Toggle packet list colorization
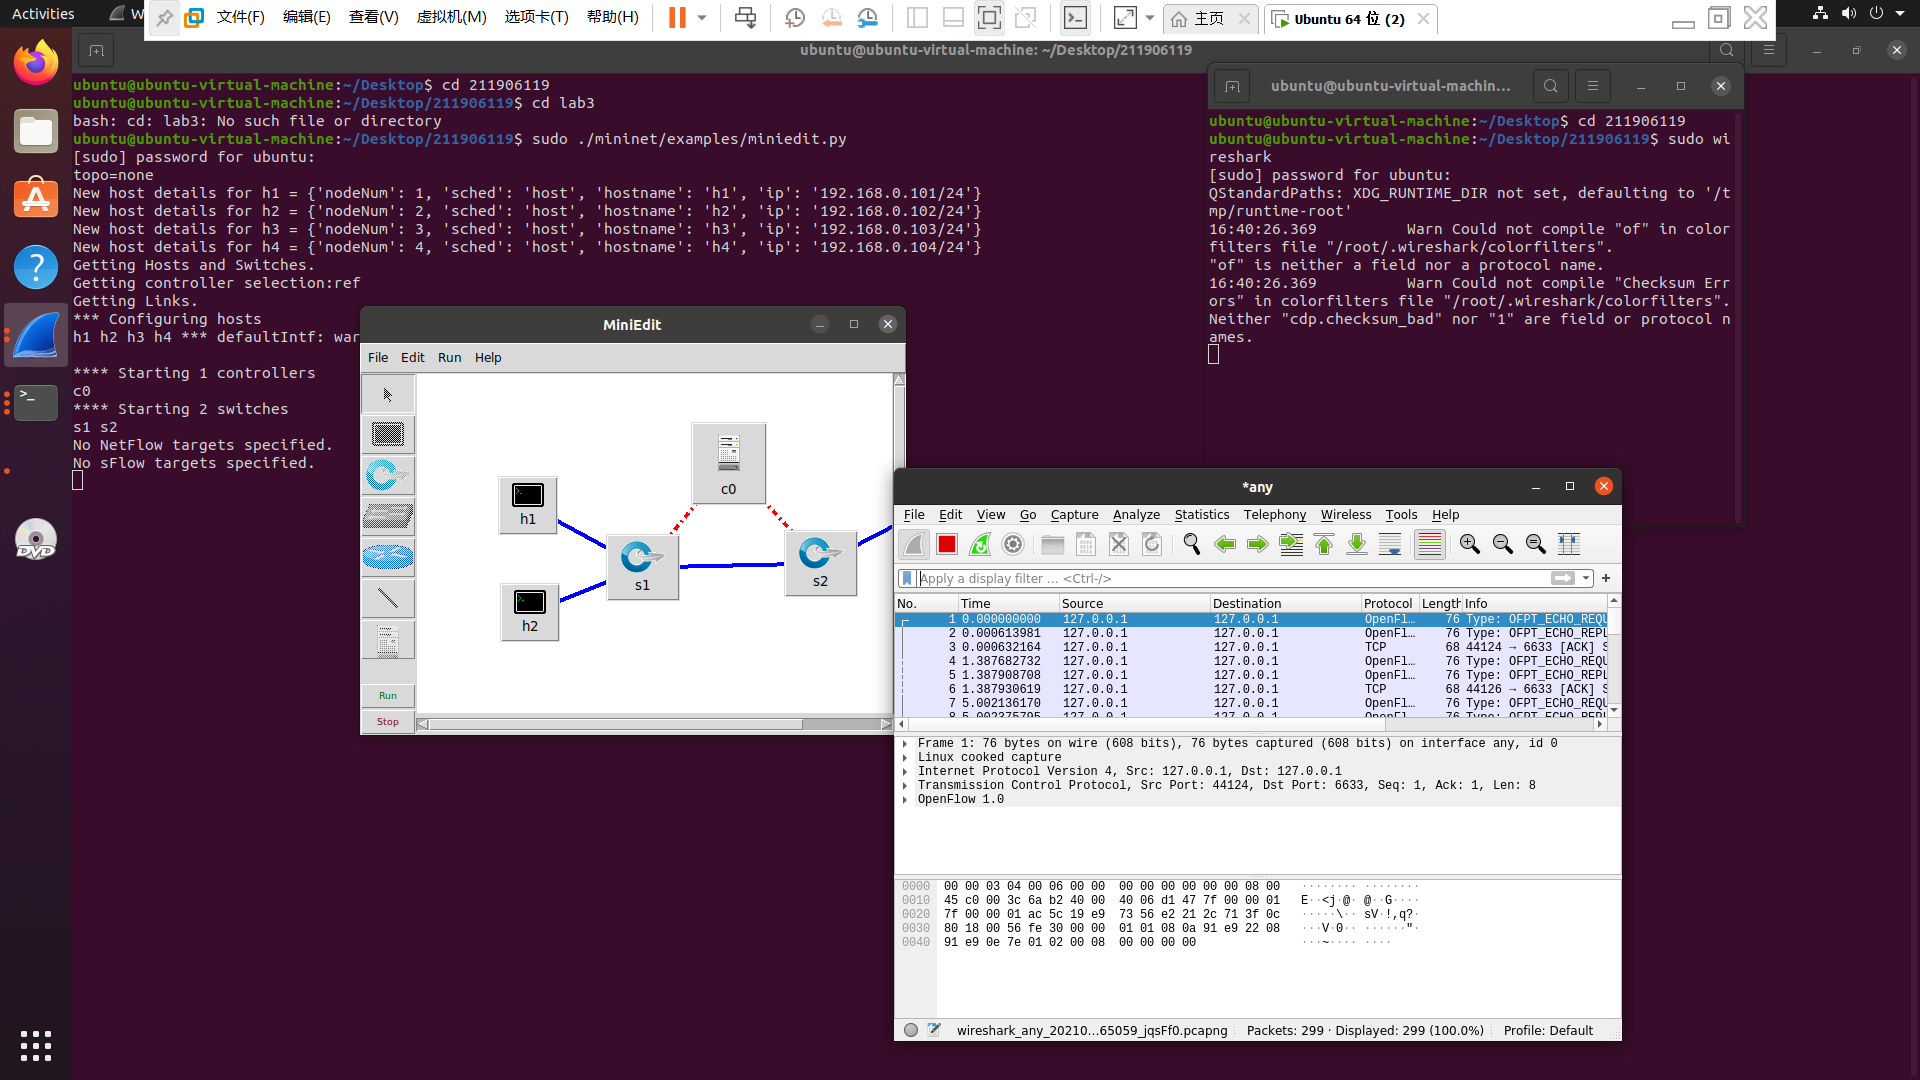This screenshot has height=1080, width=1920. [1430, 544]
